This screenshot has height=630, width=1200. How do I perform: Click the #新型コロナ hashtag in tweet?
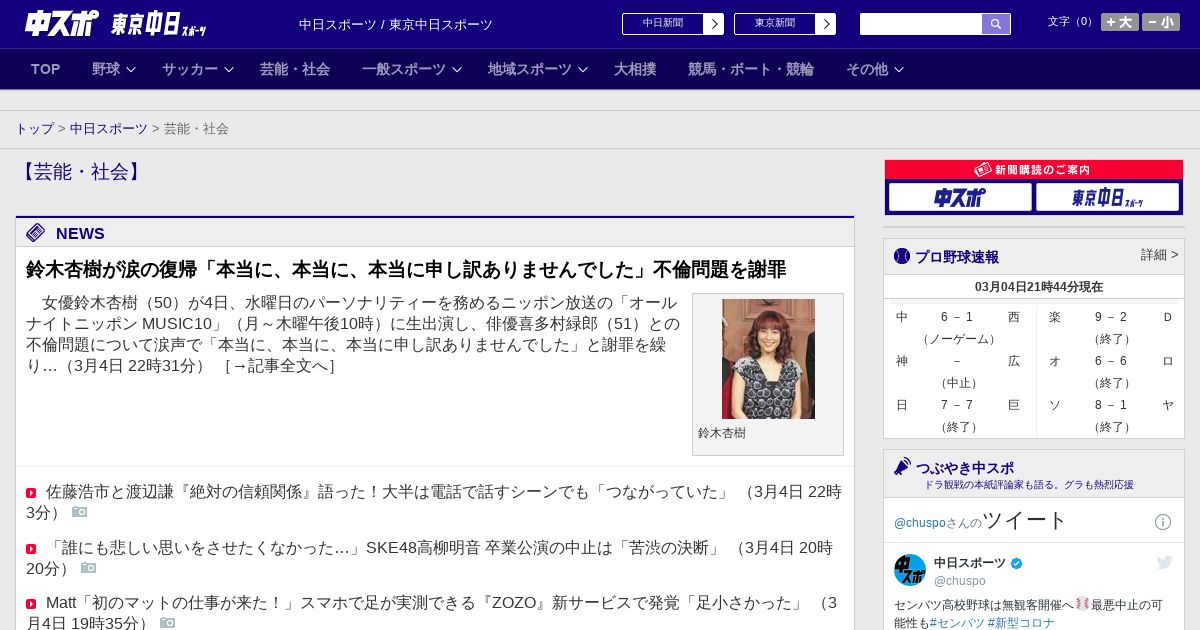coord(1021,623)
